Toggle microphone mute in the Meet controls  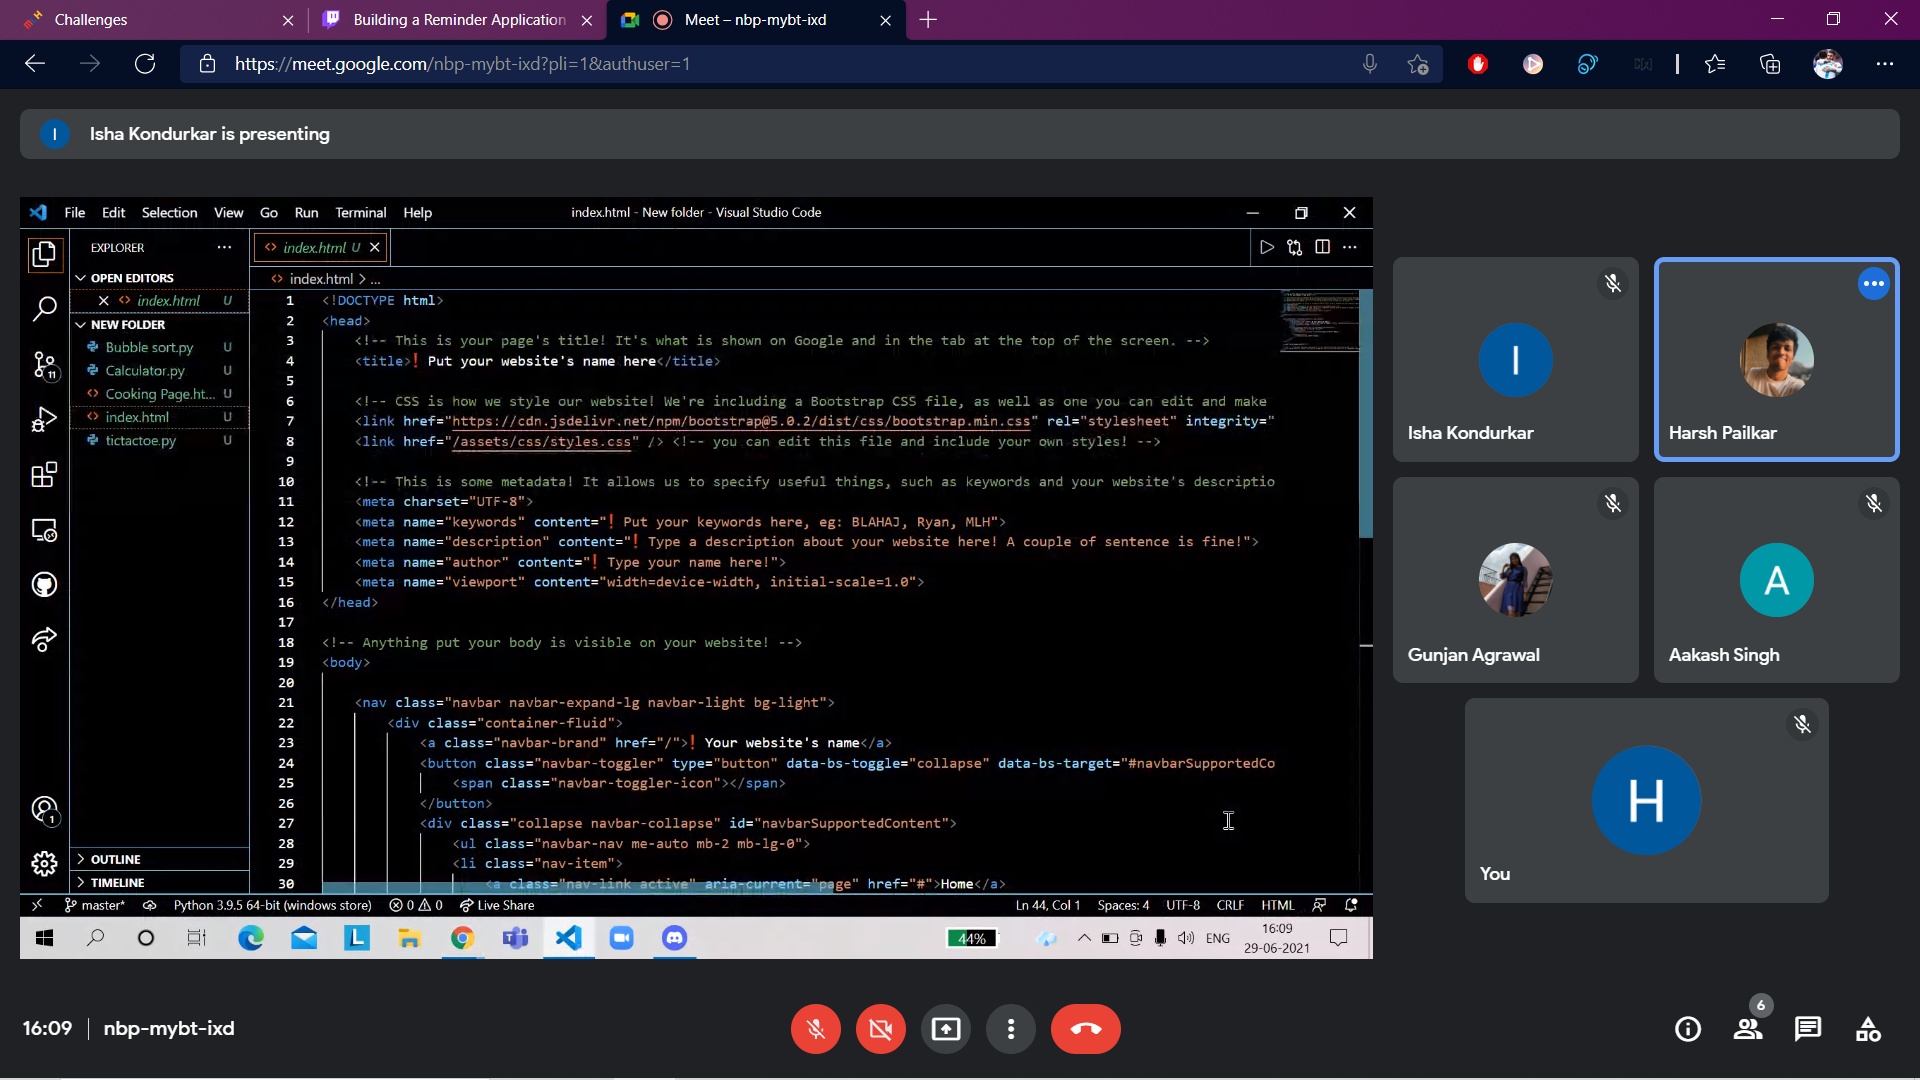click(x=816, y=1029)
